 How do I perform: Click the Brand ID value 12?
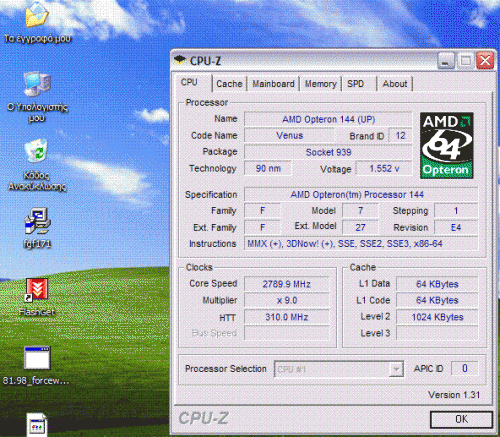click(x=400, y=136)
